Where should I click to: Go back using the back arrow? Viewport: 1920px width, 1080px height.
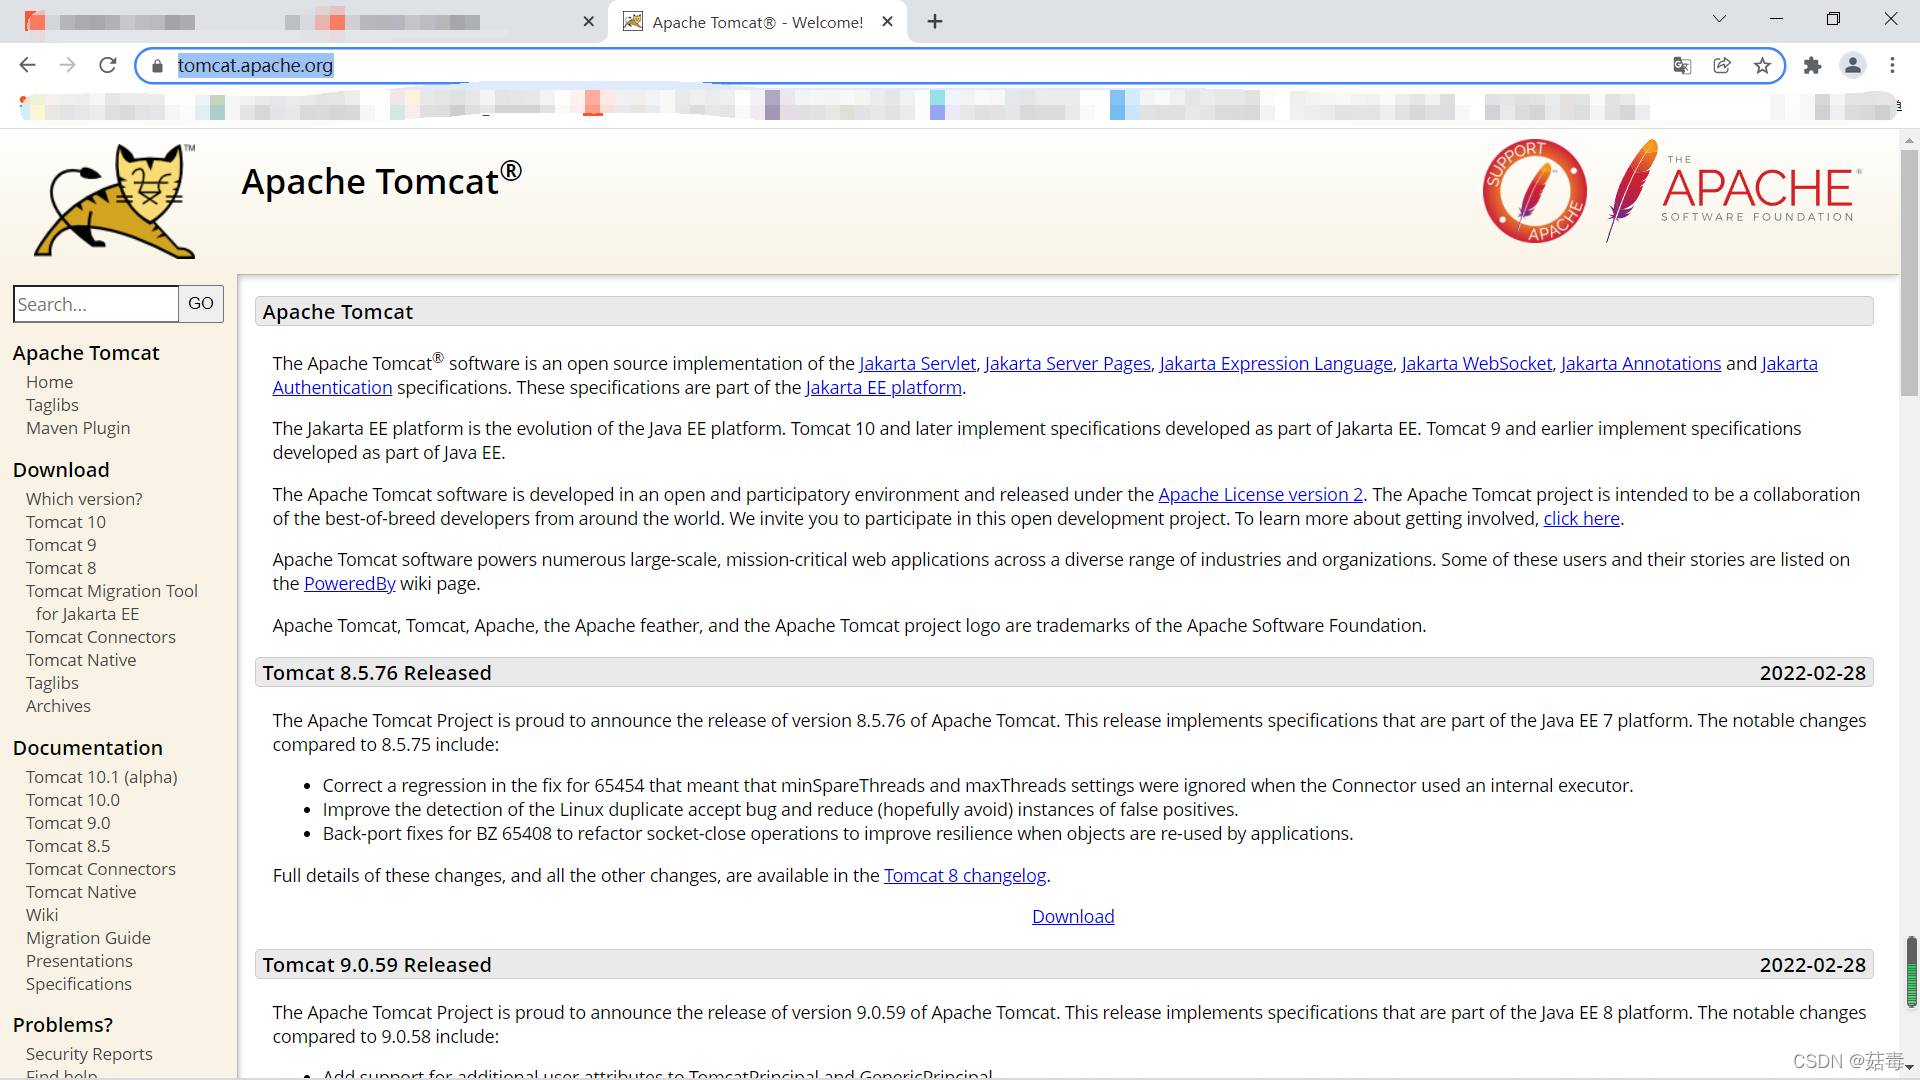[x=28, y=66]
